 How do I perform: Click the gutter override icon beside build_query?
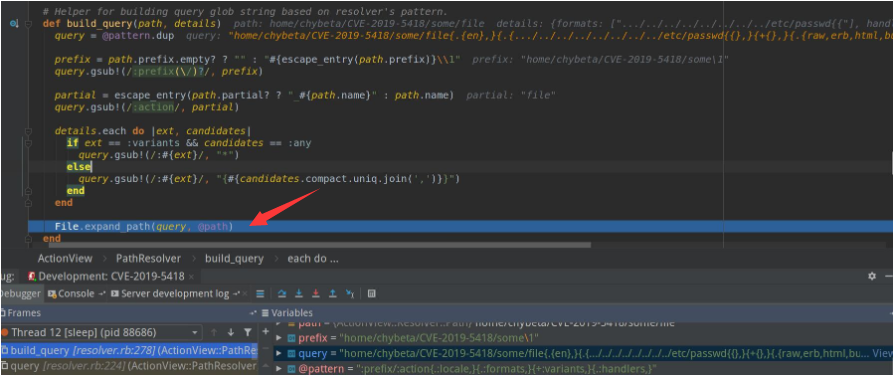pyautogui.click(x=14, y=23)
